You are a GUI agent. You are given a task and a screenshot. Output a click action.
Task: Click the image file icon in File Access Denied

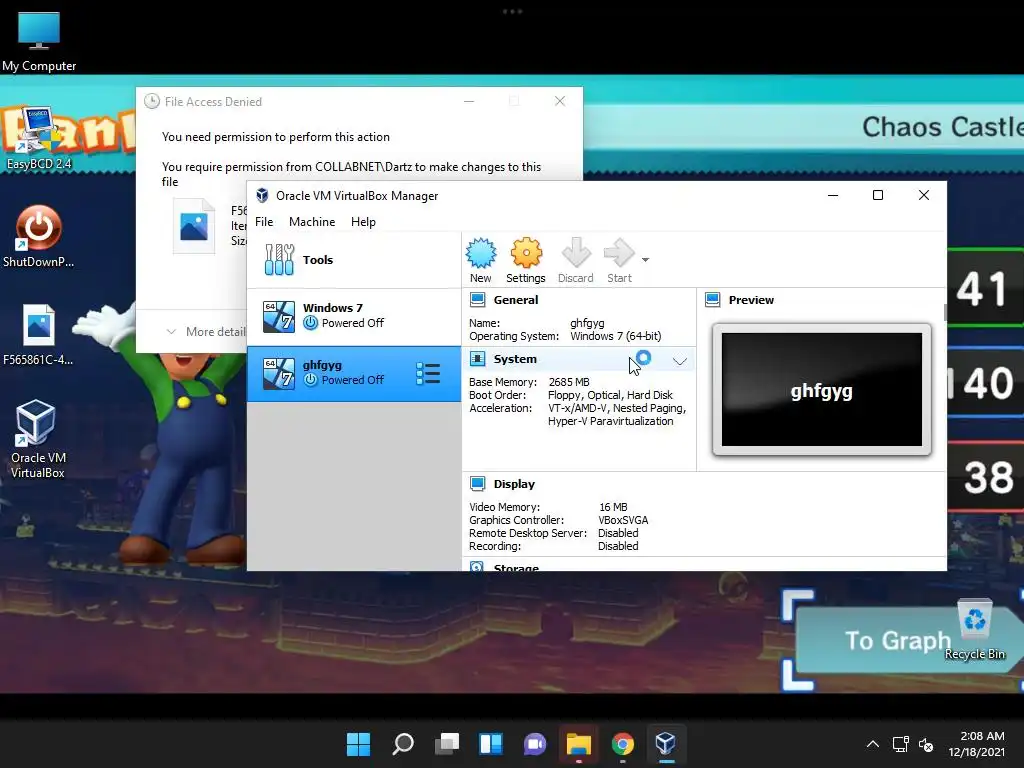[x=194, y=226]
